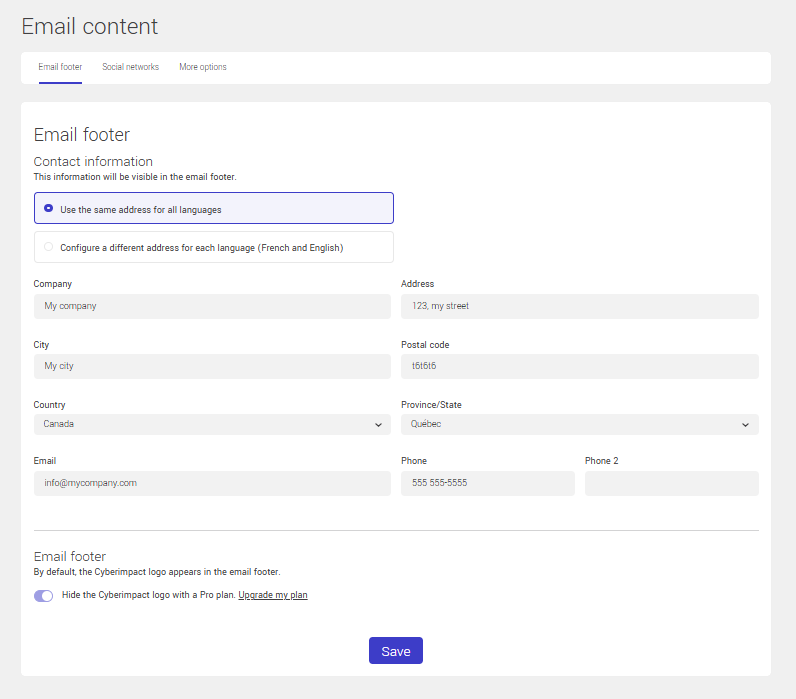The height and width of the screenshot is (699, 796).
Task: Open the More options tab
Action: click(203, 67)
